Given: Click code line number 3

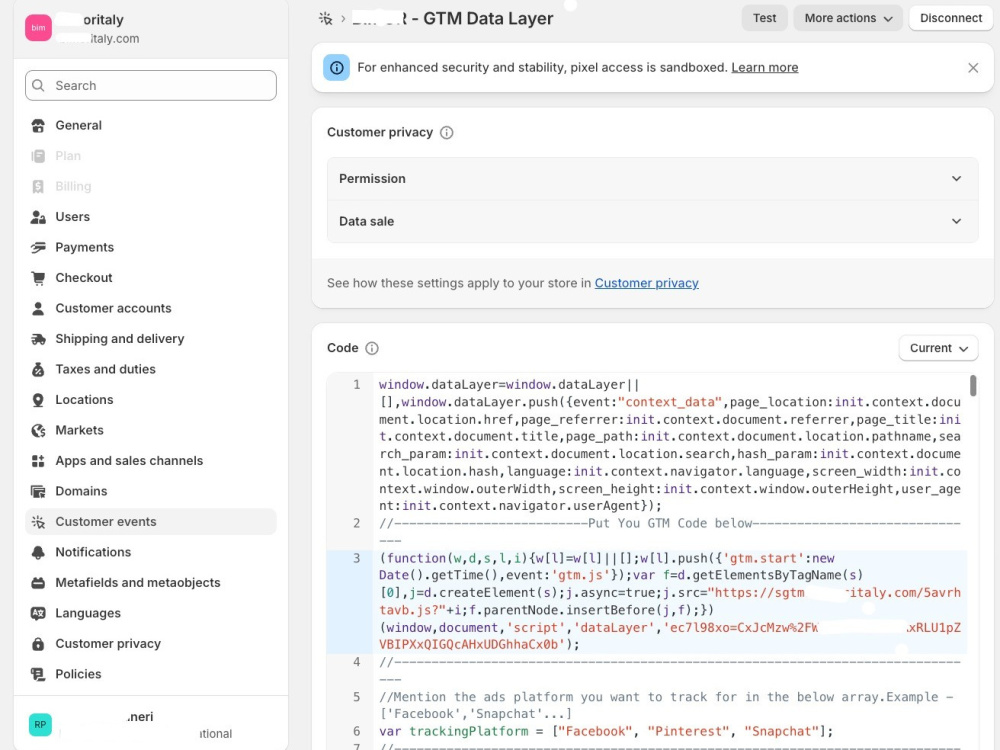Looking at the screenshot, I should (x=357, y=559).
